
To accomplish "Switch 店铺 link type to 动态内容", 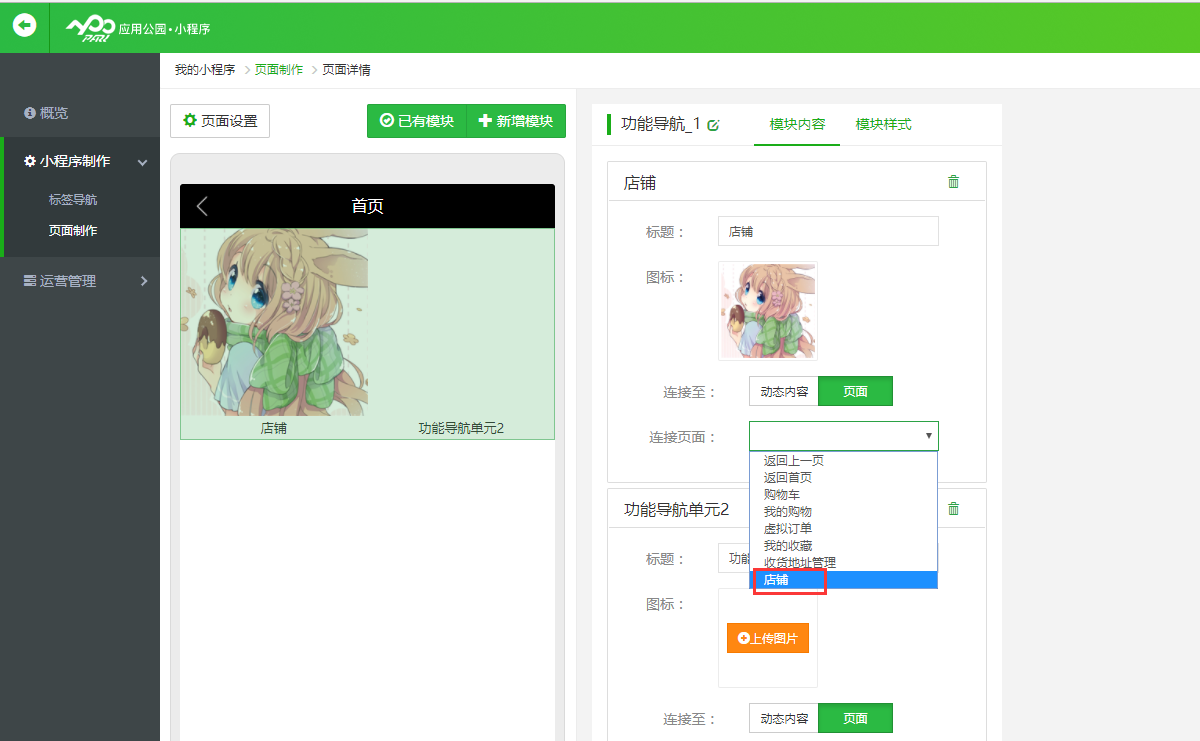I will 784,391.
